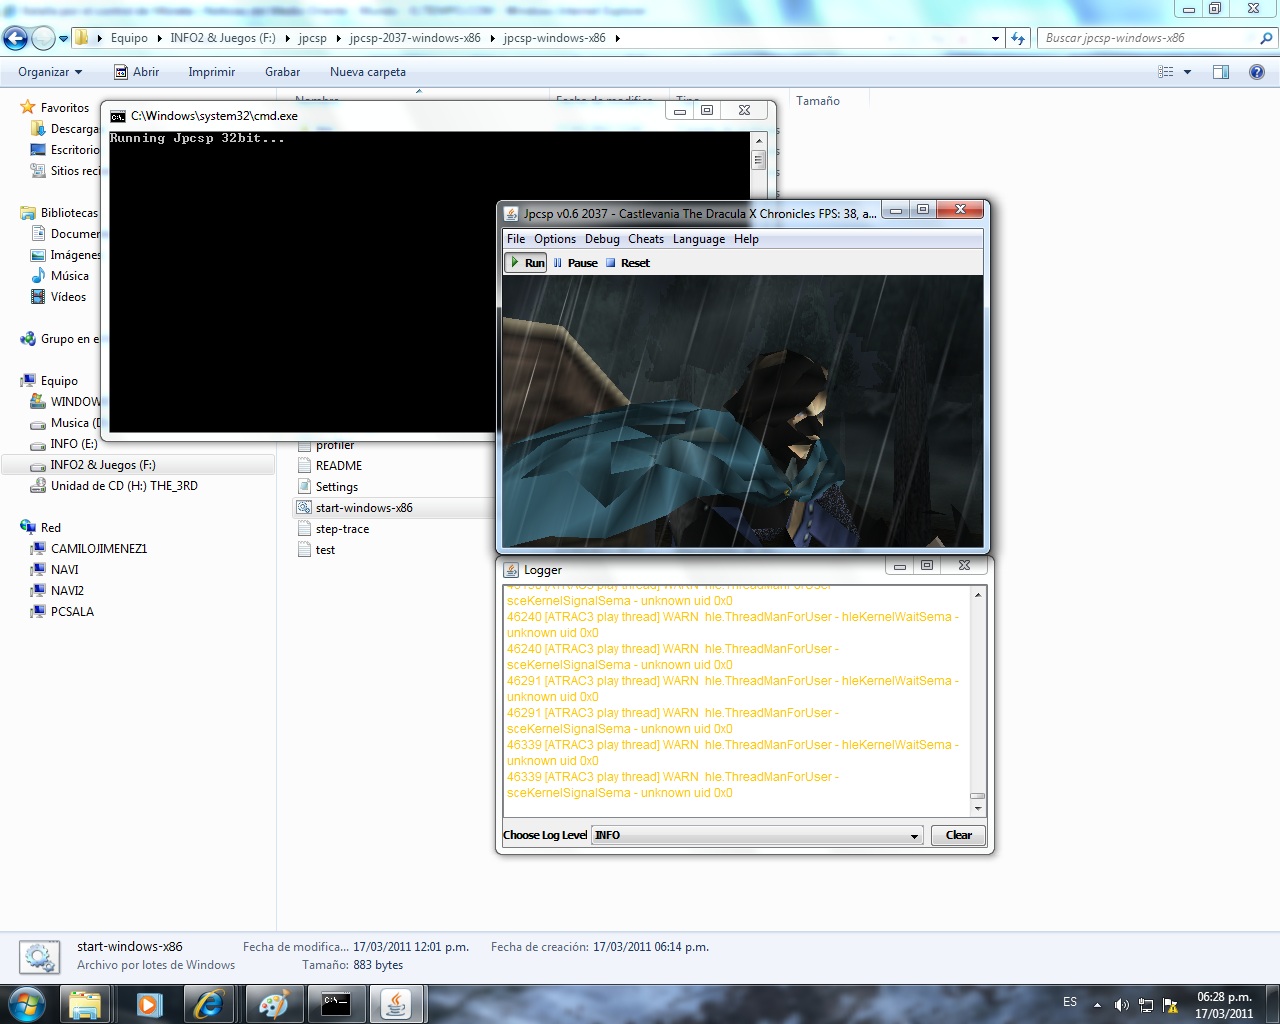Expand the address bar history dropdown
Screen dimensions: 1280x1024
click(x=995, y=38)
